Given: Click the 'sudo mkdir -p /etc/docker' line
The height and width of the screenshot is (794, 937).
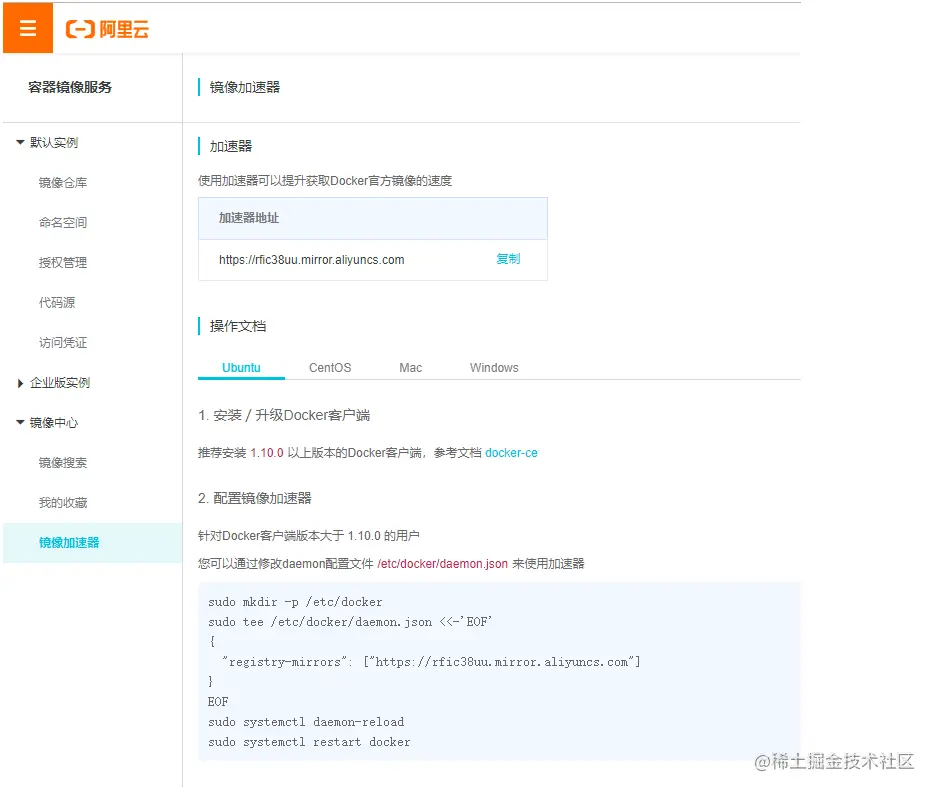Looking at the screenshot, I should (x=295, y=602).
